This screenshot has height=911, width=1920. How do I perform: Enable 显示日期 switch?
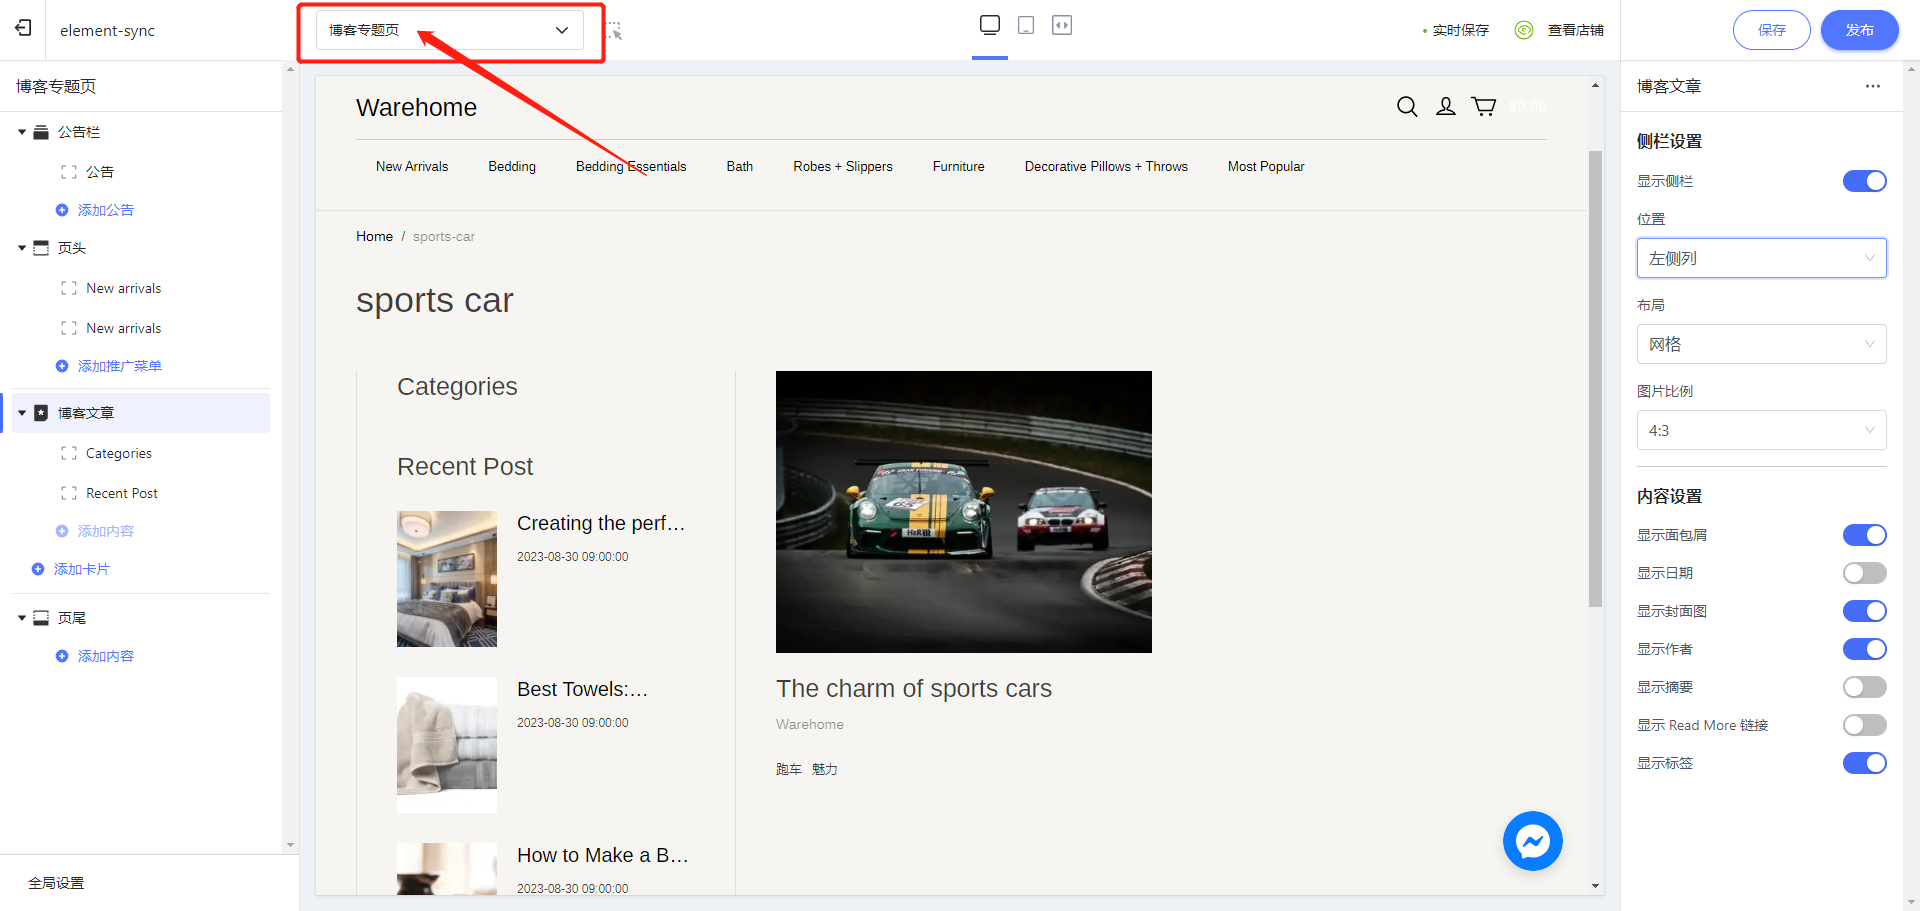click(1864, 573)
